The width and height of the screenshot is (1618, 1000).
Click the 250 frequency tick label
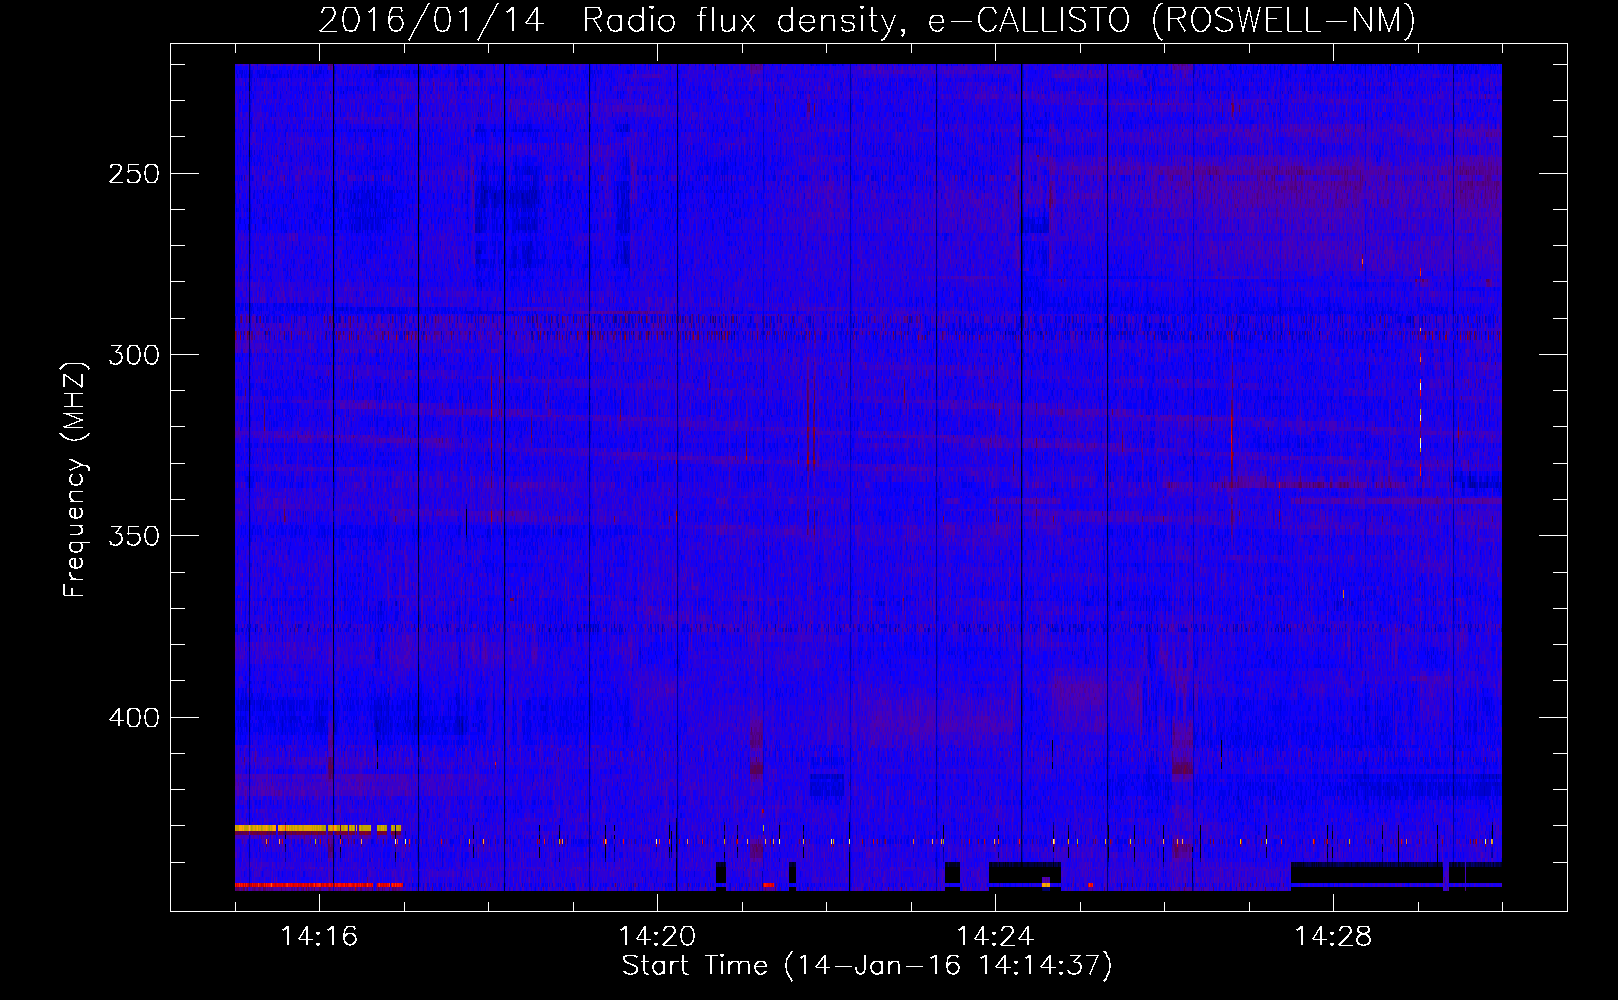click(x=134, y=174)
